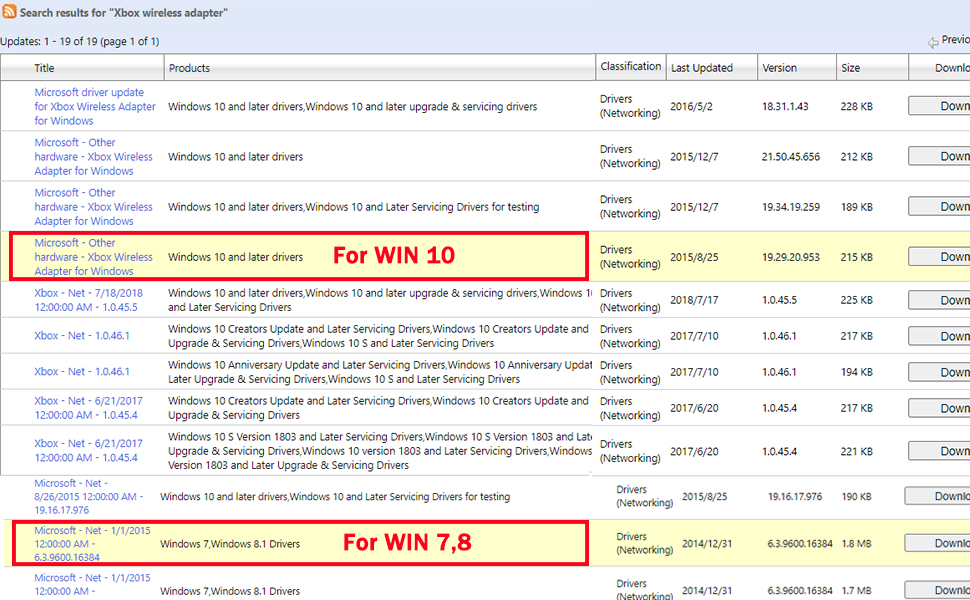Screen dimensions: 970x600
Task: Click 'Drivers (Networking)' classification in the 18.31.1.43 row
Action: coord(630,106)
